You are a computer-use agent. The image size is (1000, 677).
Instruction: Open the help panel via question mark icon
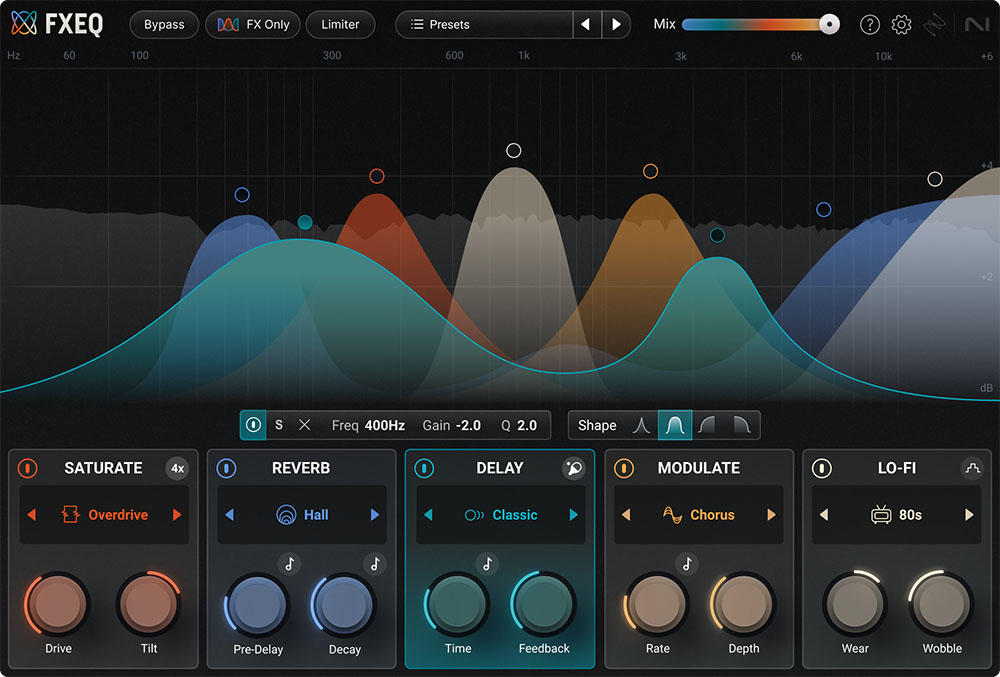869,24
